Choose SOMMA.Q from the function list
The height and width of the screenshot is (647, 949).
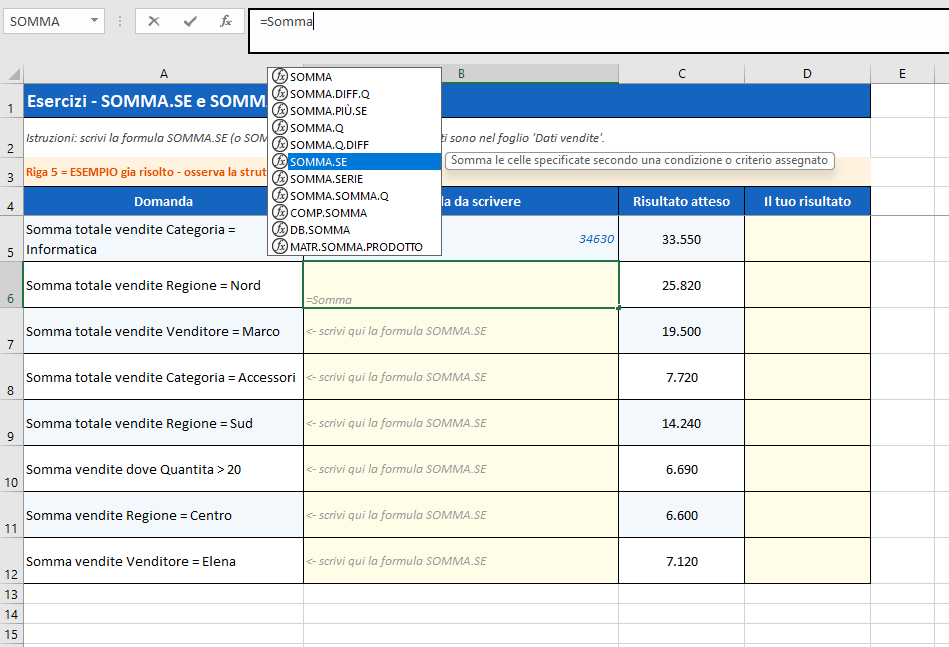[x=354, y=128]
